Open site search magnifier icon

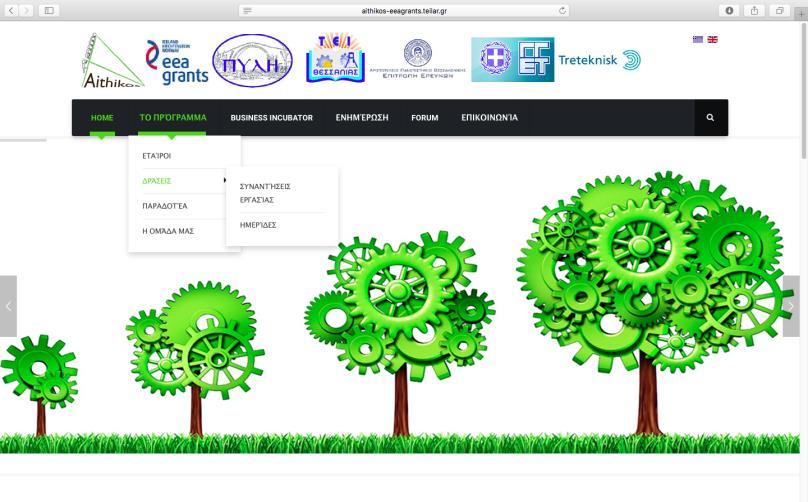pyautogui.click(x=711, y=118)
